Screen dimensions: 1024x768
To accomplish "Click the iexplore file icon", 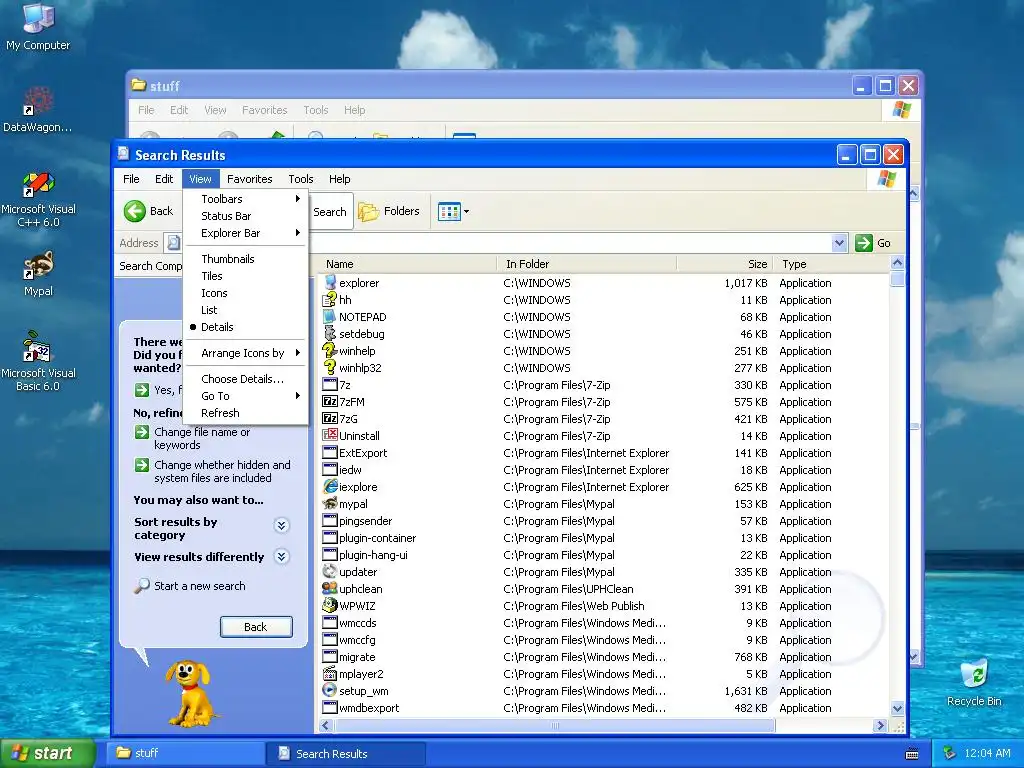I will (330, 487).
